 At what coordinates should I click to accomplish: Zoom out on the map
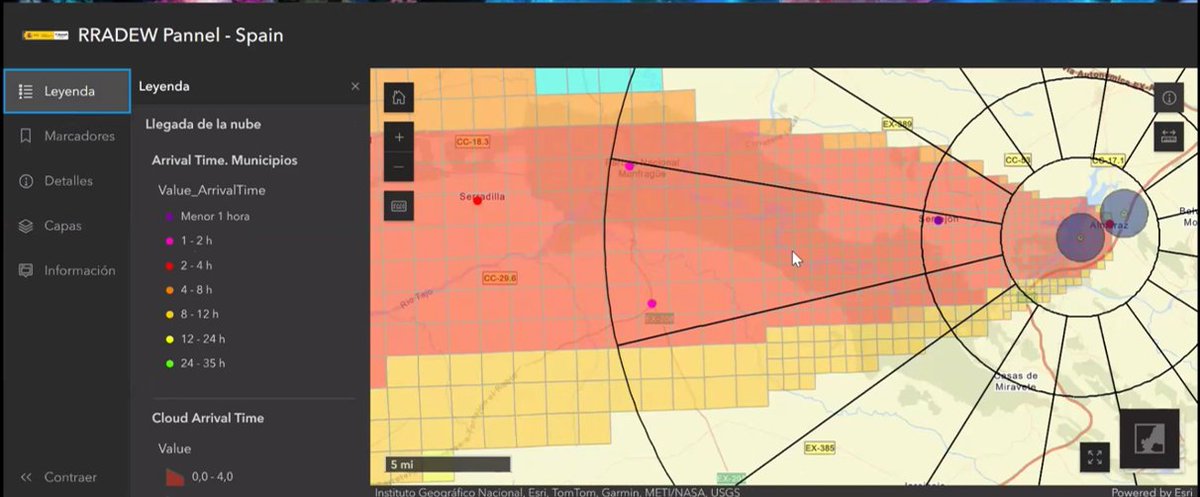click(x=399, y=167)
